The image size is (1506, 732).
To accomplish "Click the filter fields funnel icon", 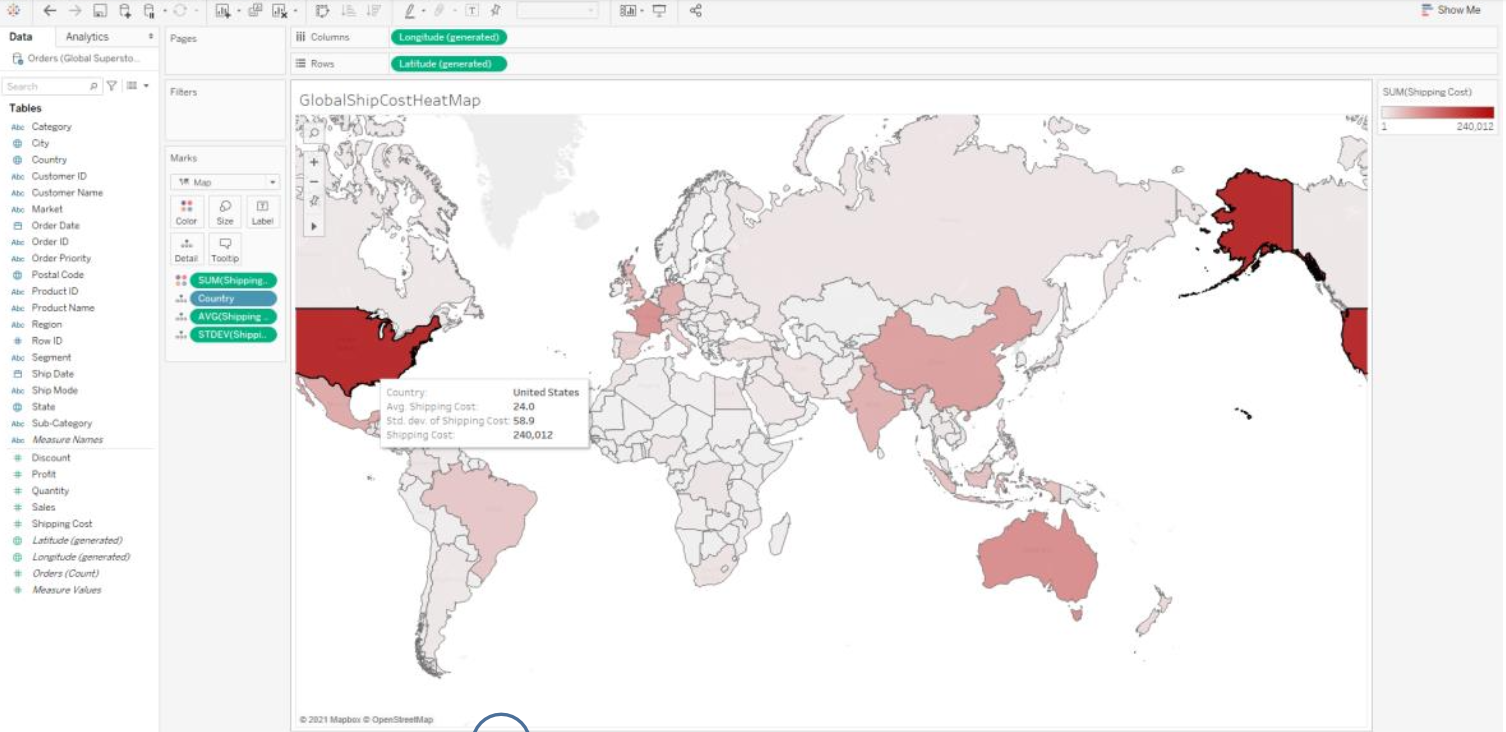I will coord(112,87).
